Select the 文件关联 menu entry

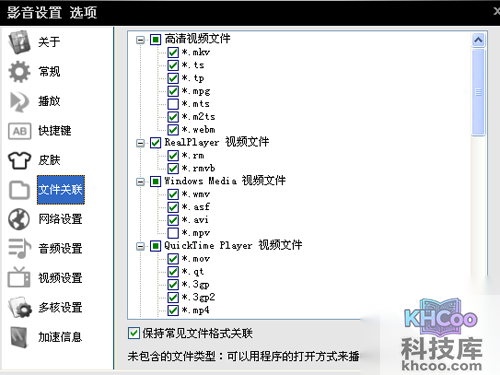[61, 190]
